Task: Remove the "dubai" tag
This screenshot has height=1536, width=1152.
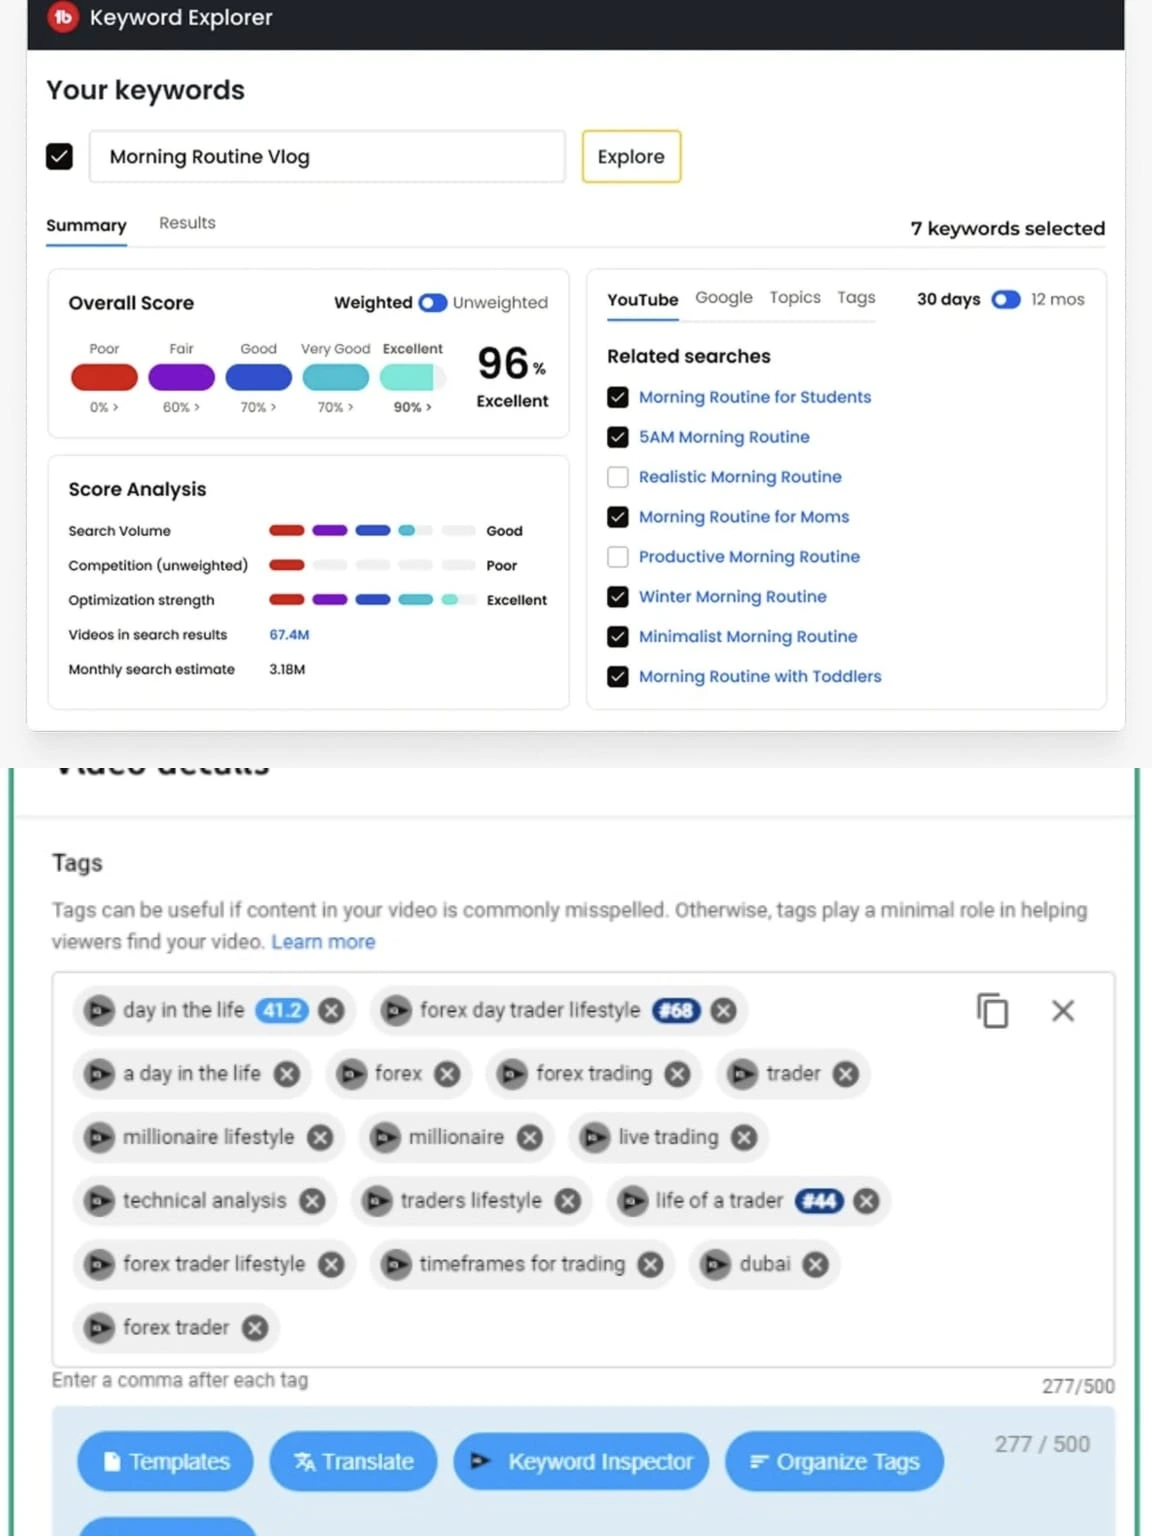Action: point(816,1264)
